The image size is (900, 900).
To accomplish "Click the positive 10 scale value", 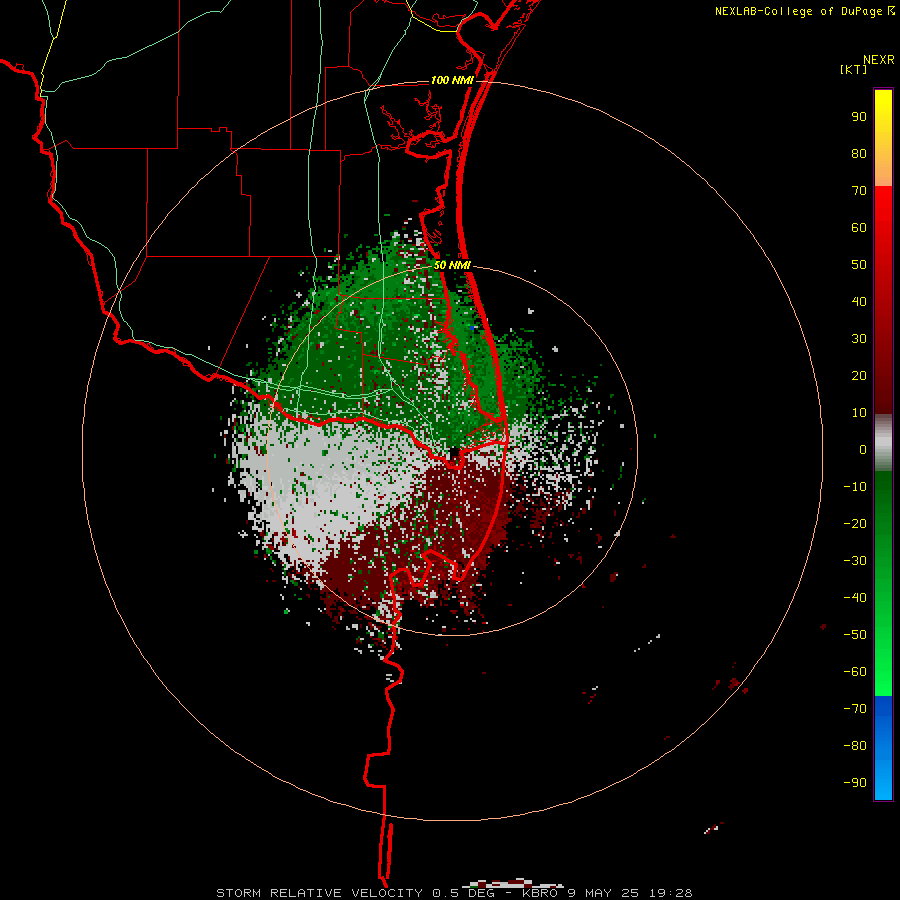I will (859, 413).
